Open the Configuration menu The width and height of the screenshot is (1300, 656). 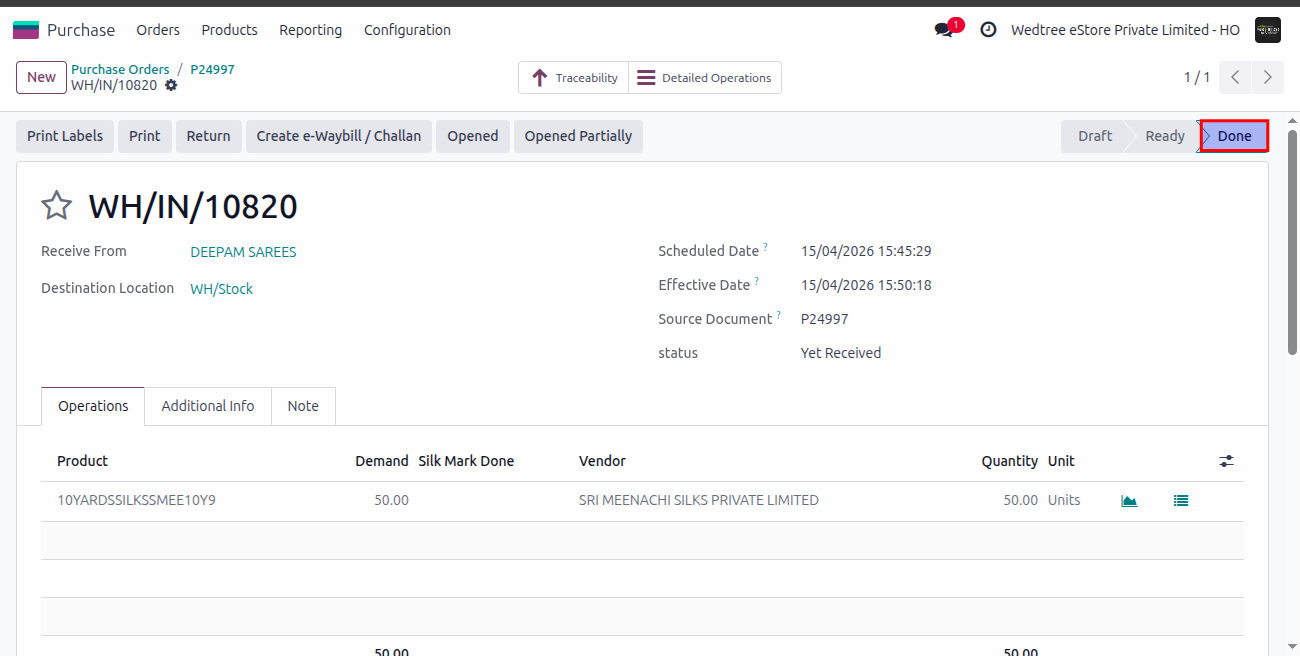(407, 30)
